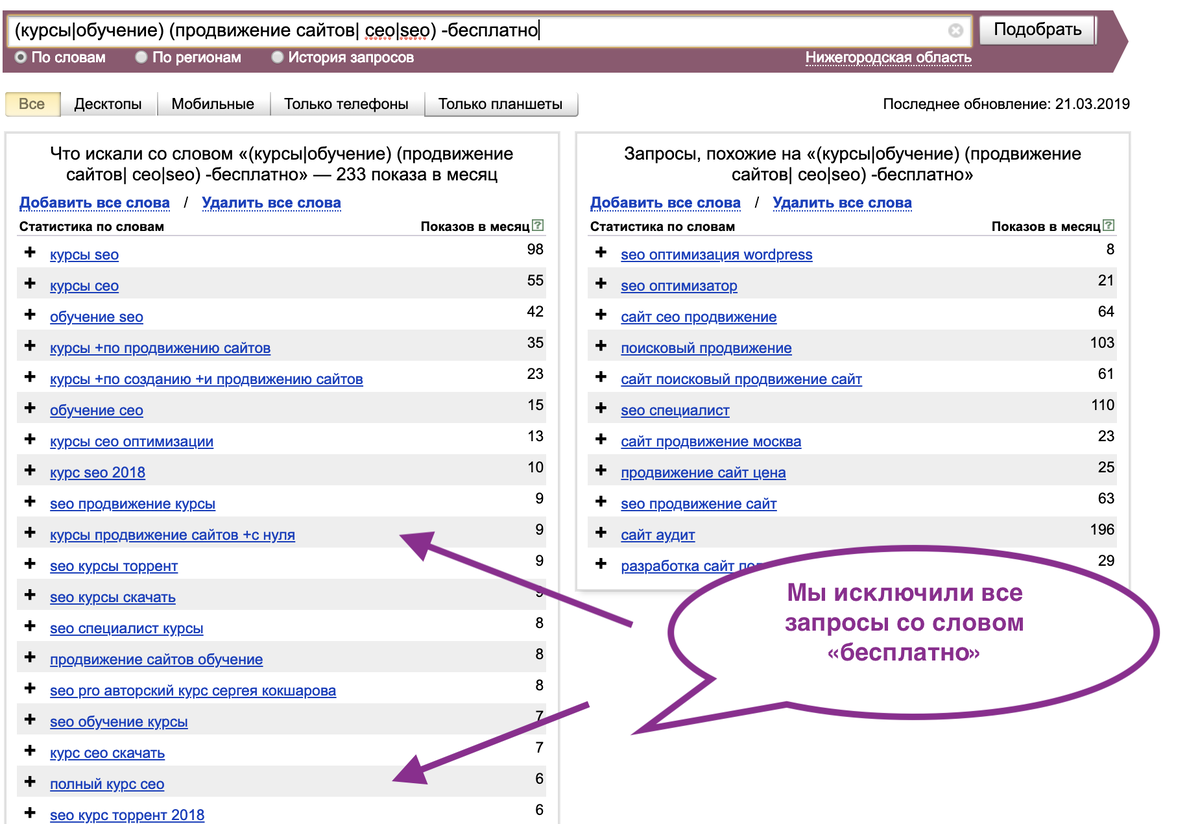Open the help icon beside «Показов в месяц»
This screenshot has height=824, width=1200.
pos(539,226)
